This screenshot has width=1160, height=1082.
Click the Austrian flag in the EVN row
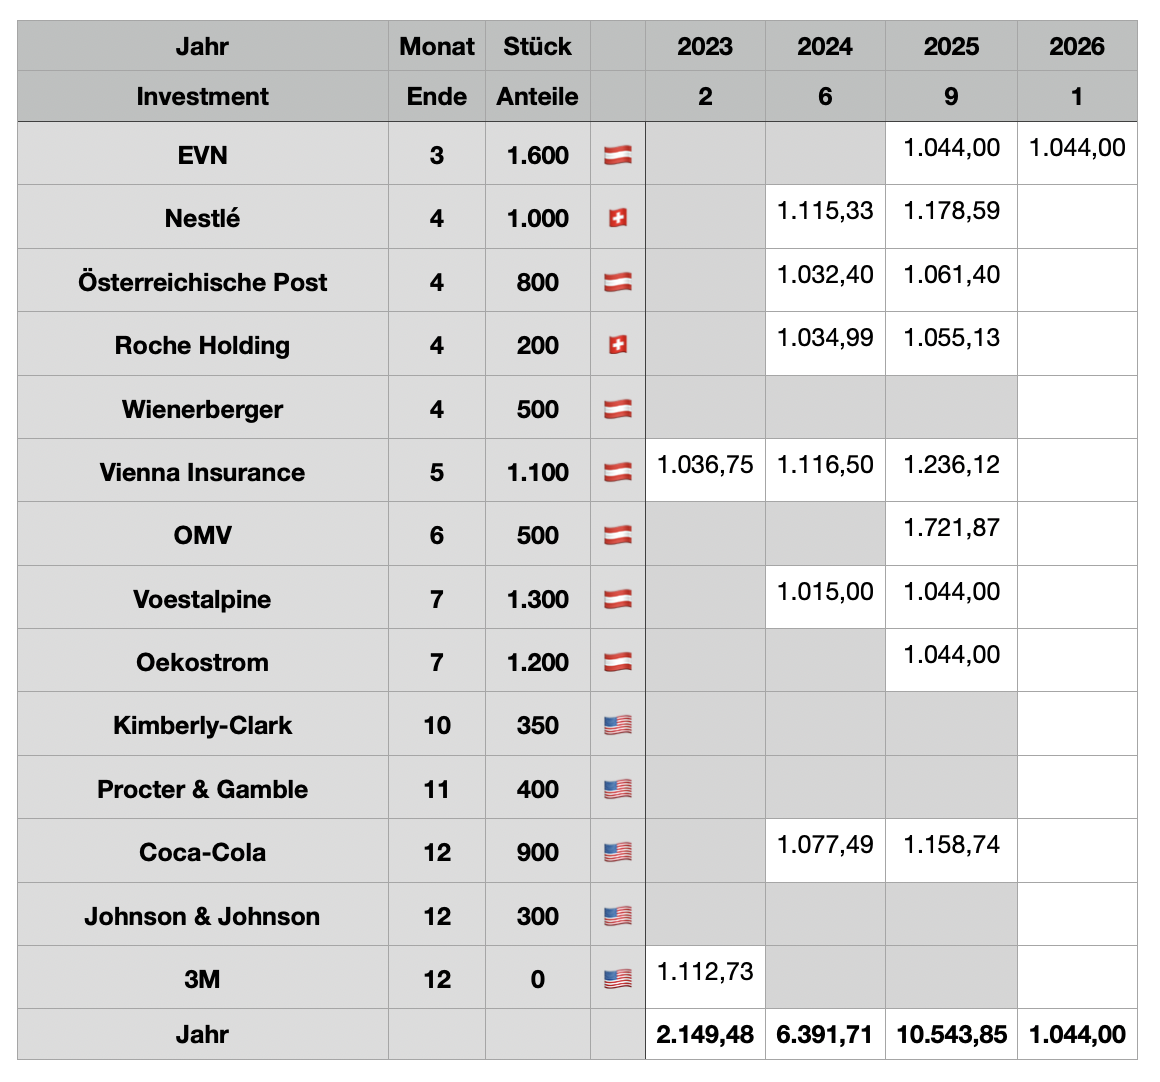[x=617, y=155]
